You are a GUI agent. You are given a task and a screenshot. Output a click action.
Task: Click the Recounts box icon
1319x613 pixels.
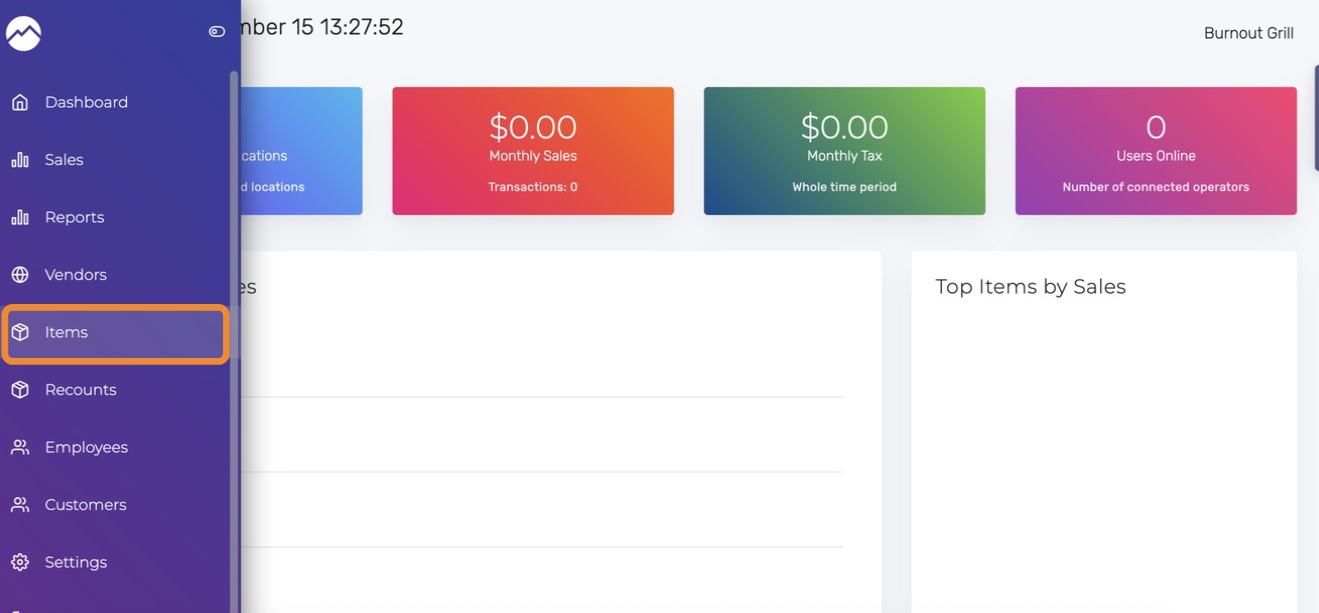pyautogui.click(x=20, y=390)
